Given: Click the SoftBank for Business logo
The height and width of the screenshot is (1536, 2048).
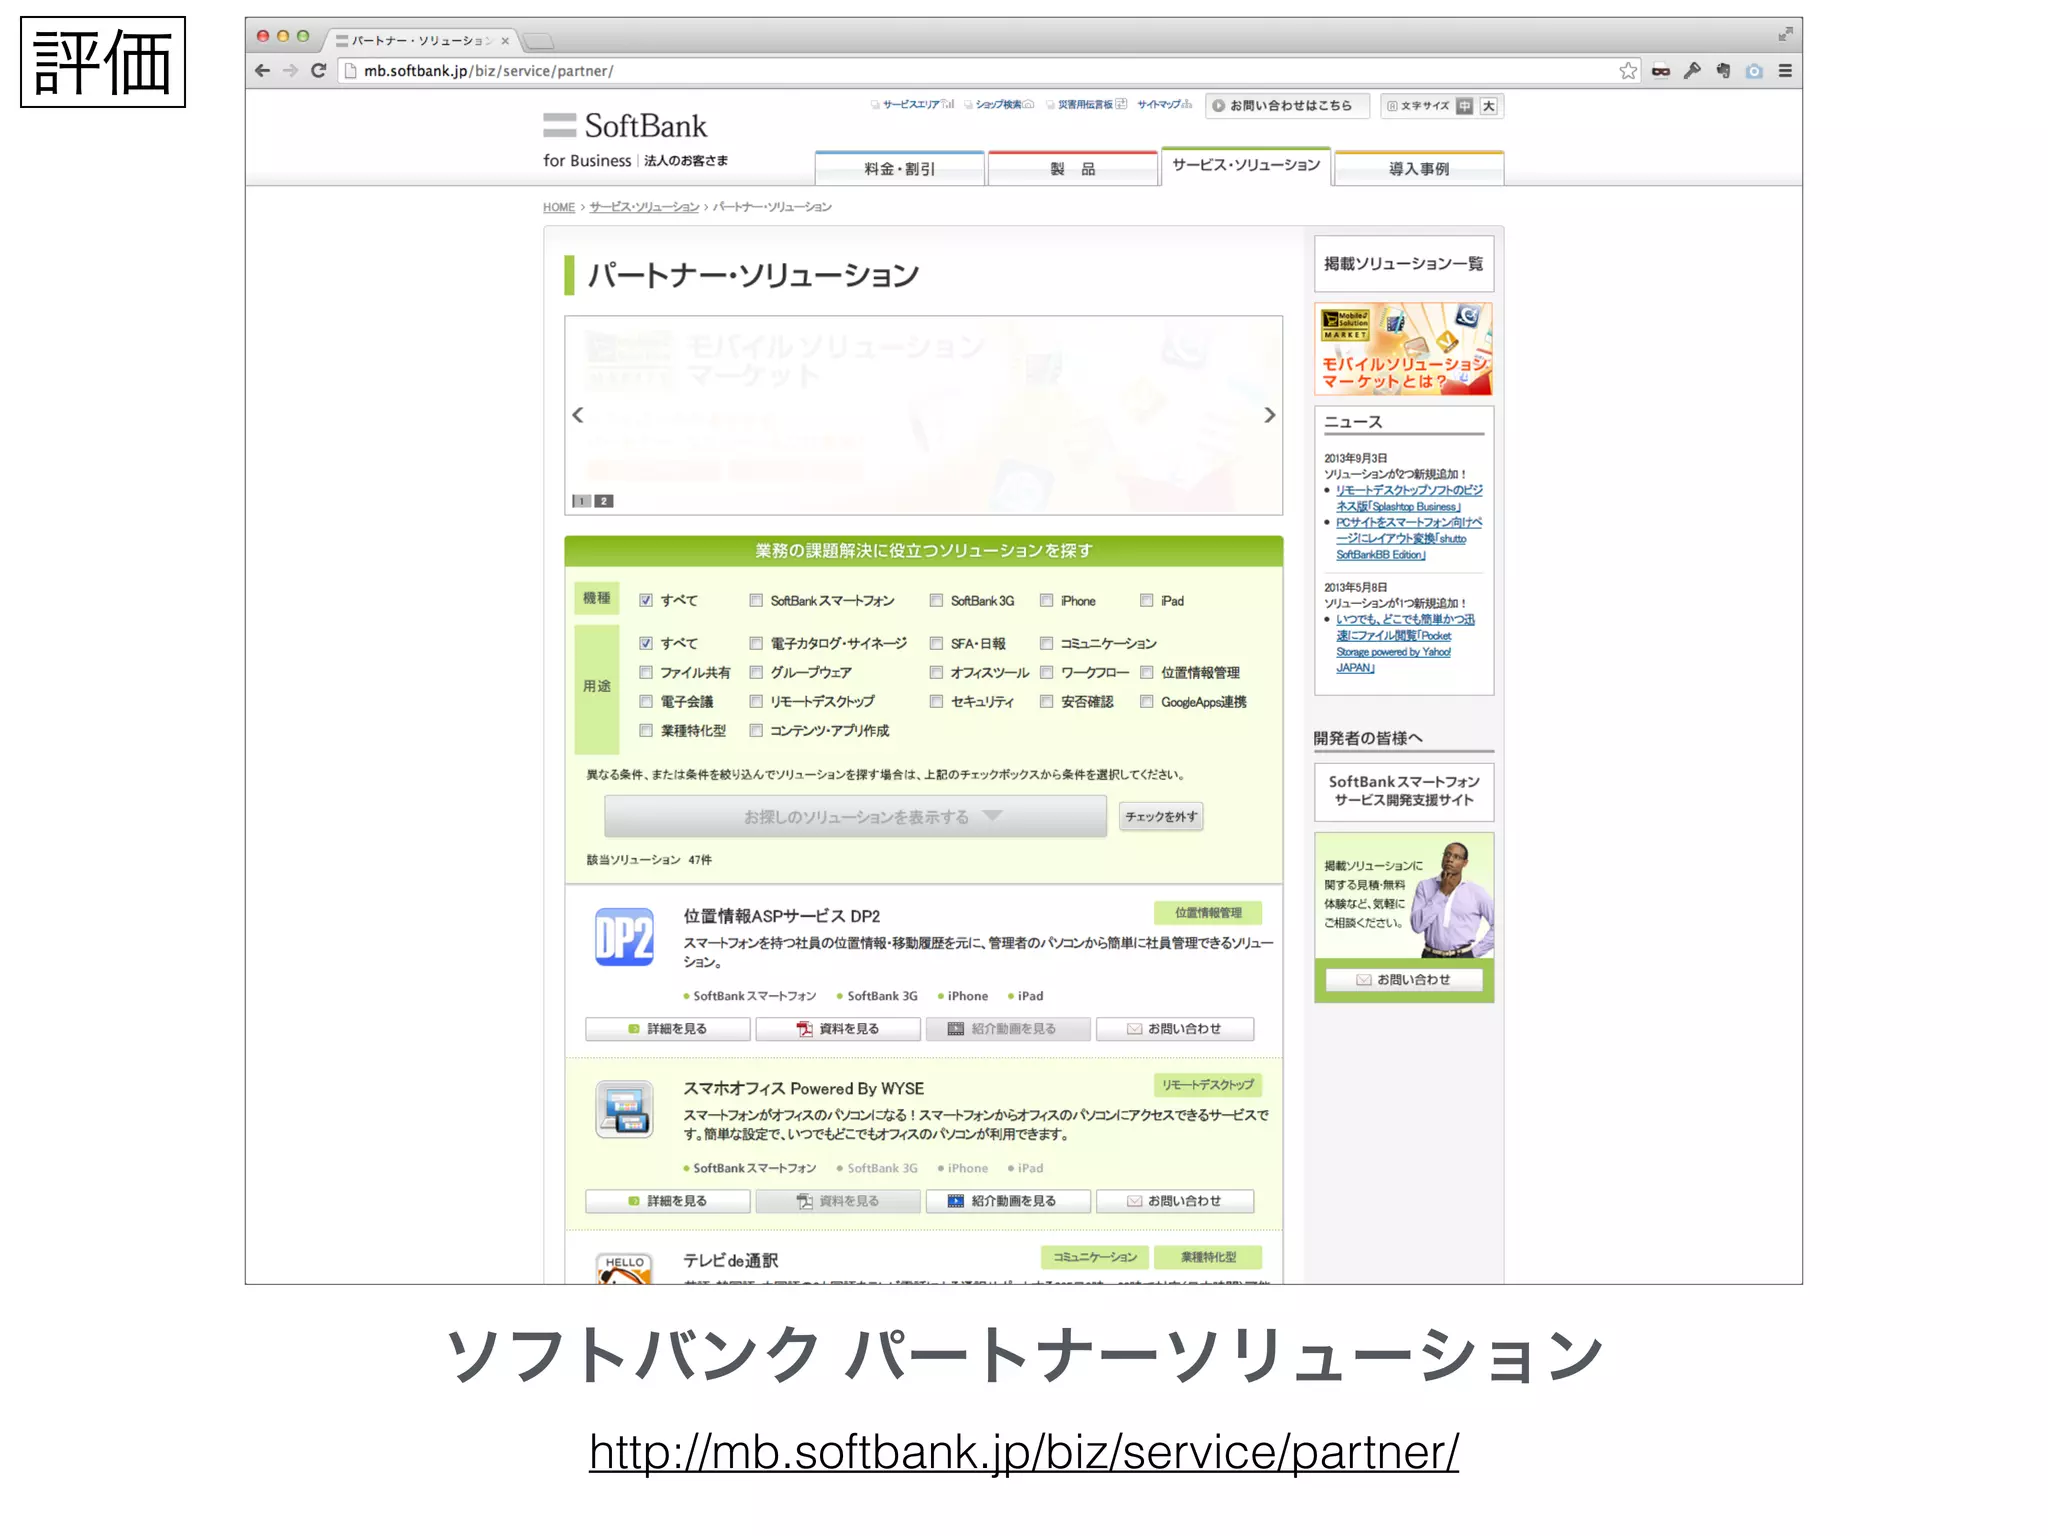Looking at the screenshot, I should (x=634, y=139).
